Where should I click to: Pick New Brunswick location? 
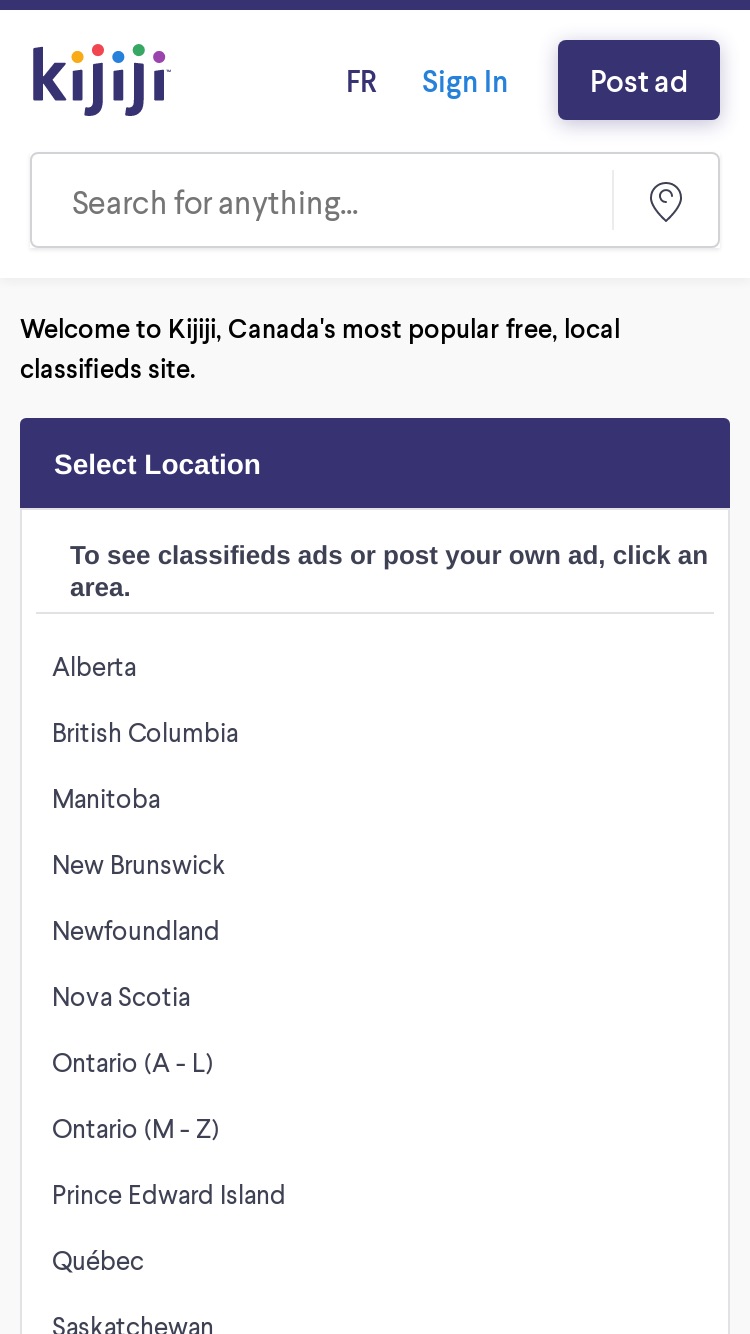pos(138,865)
